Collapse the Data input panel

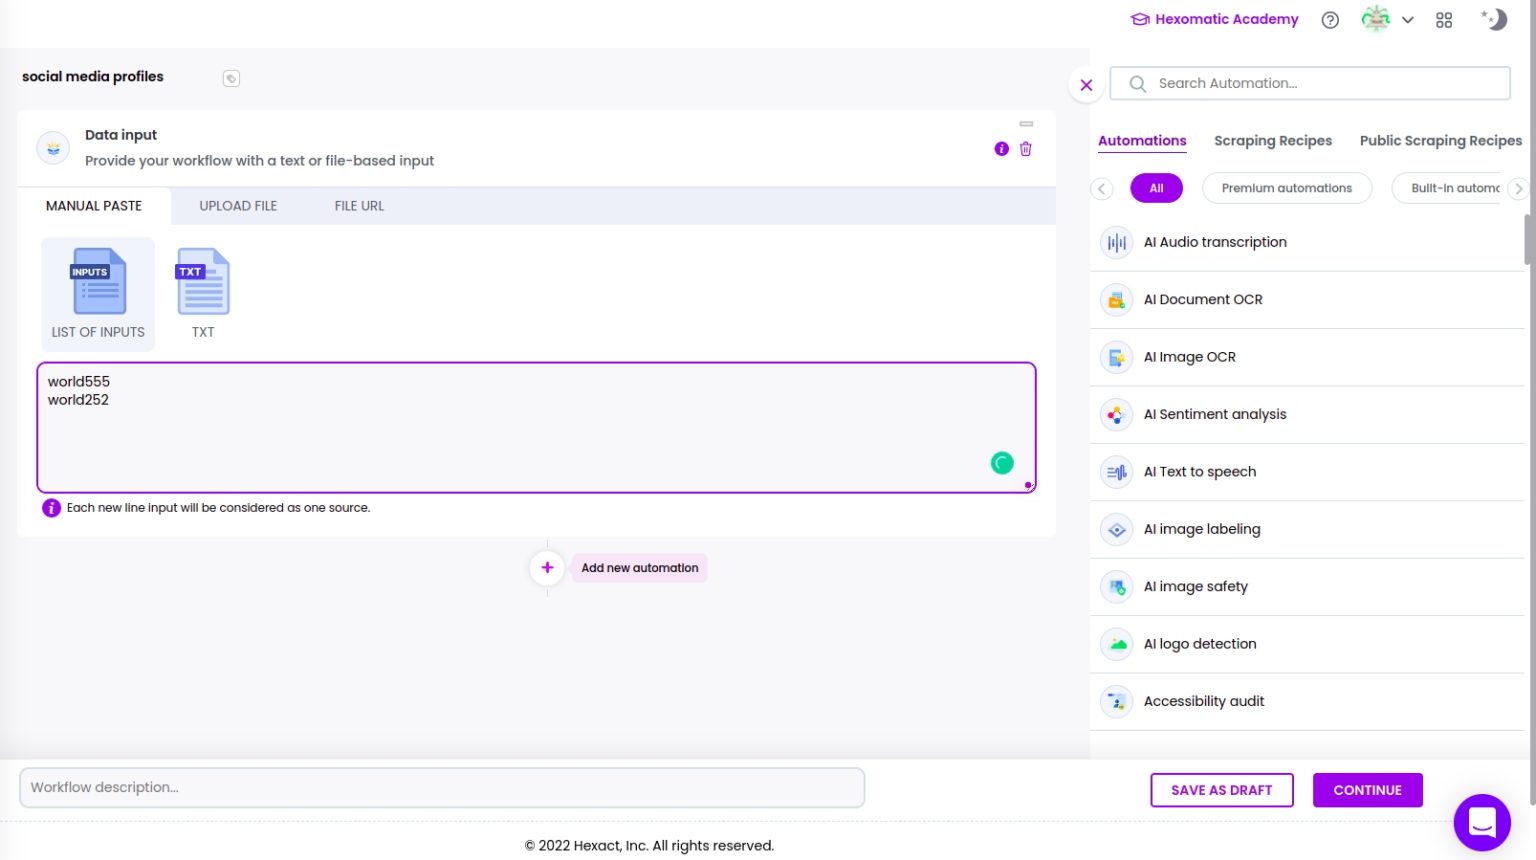[1027, 124]
